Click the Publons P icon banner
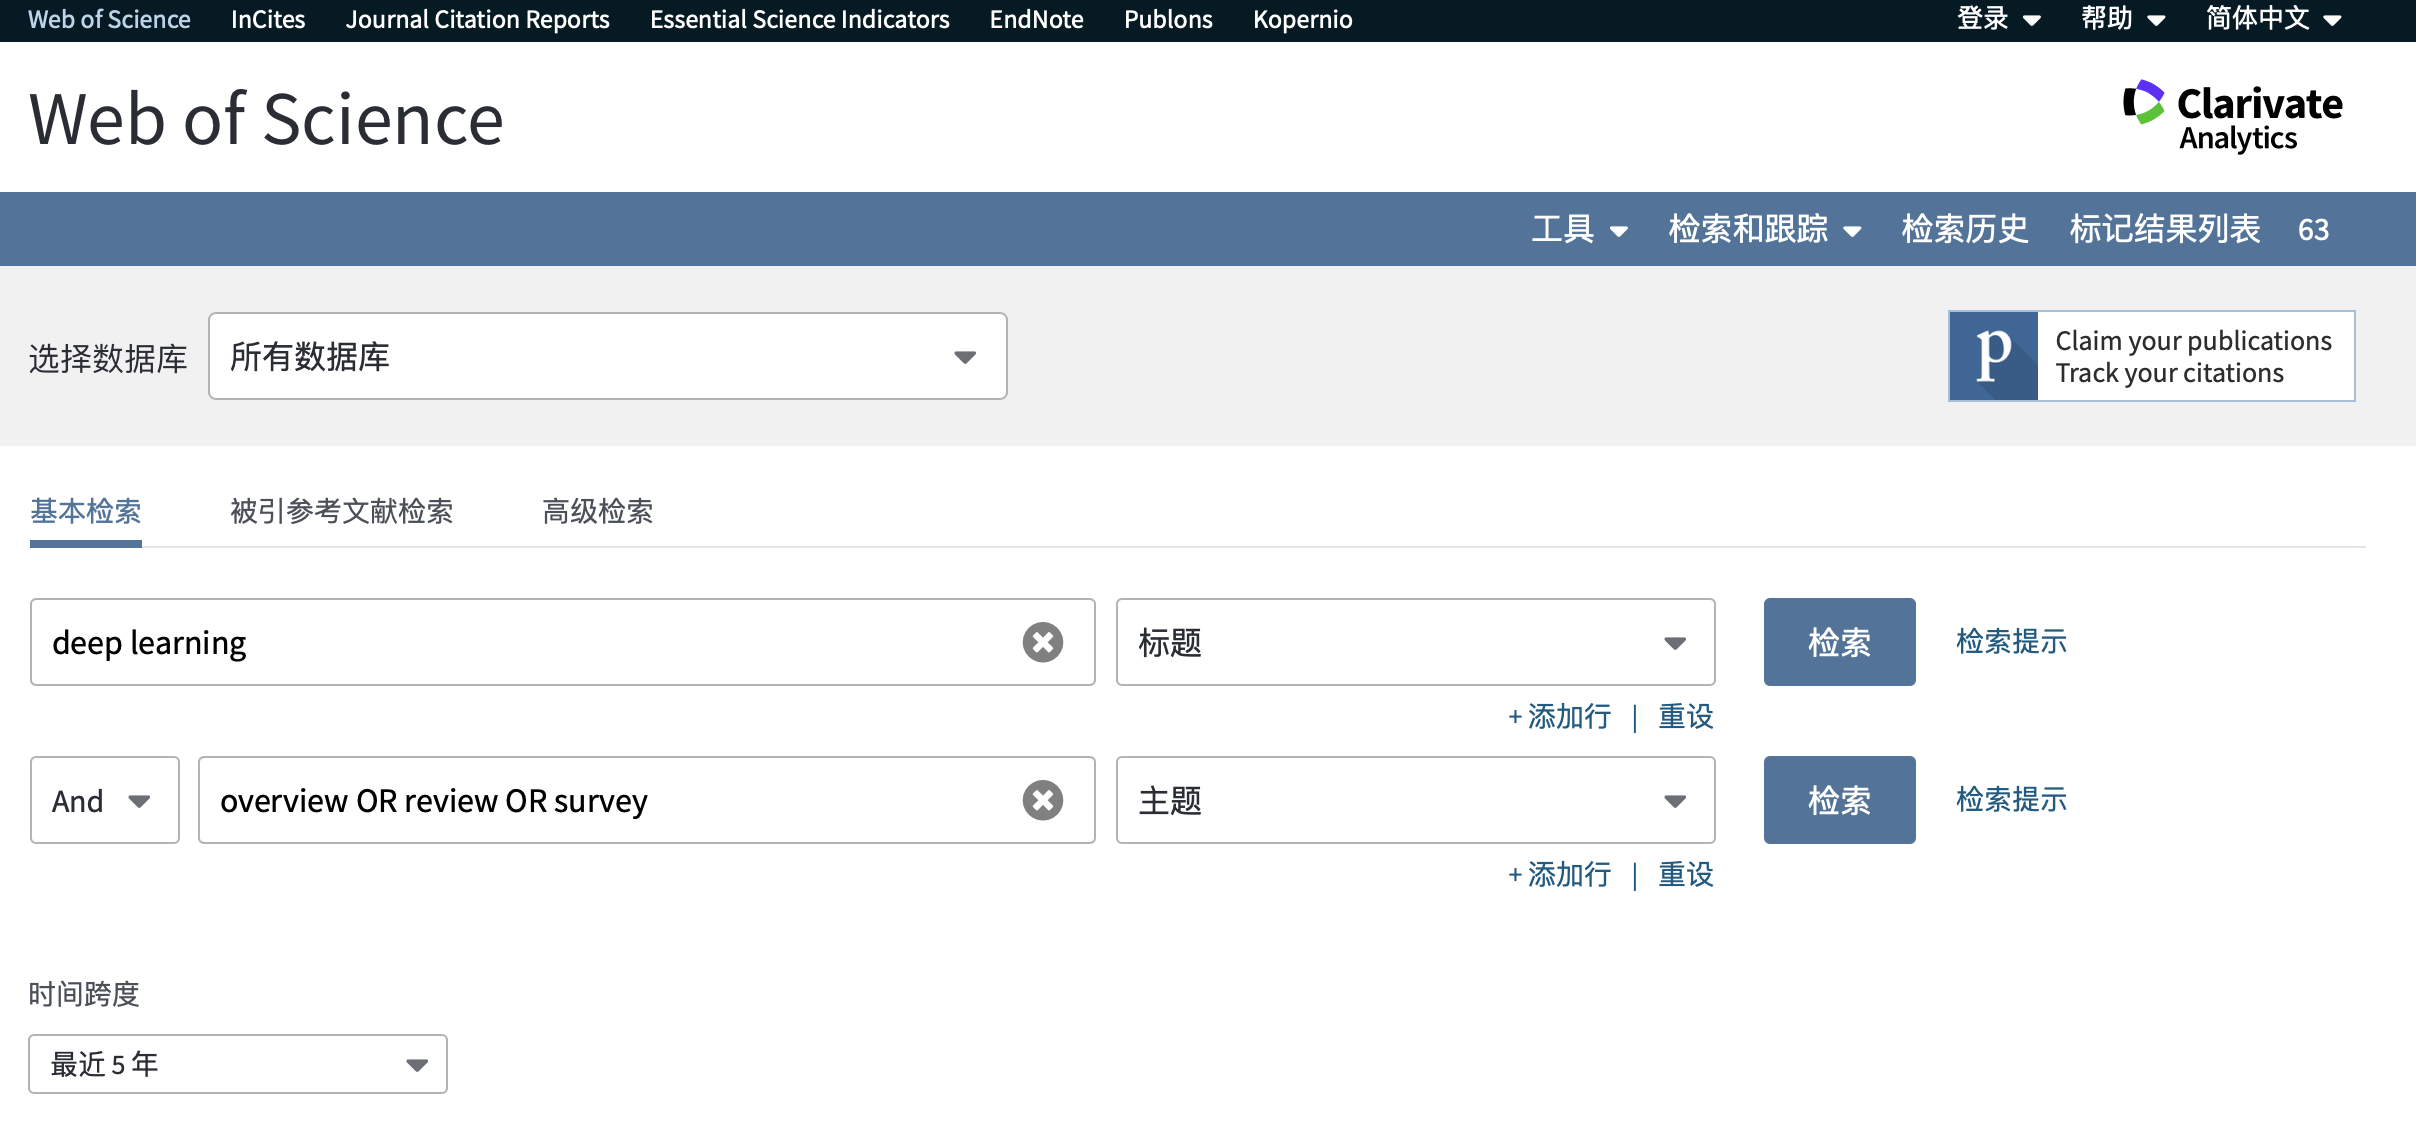The image size is (2416, 1128). (x=1993, y=356)
